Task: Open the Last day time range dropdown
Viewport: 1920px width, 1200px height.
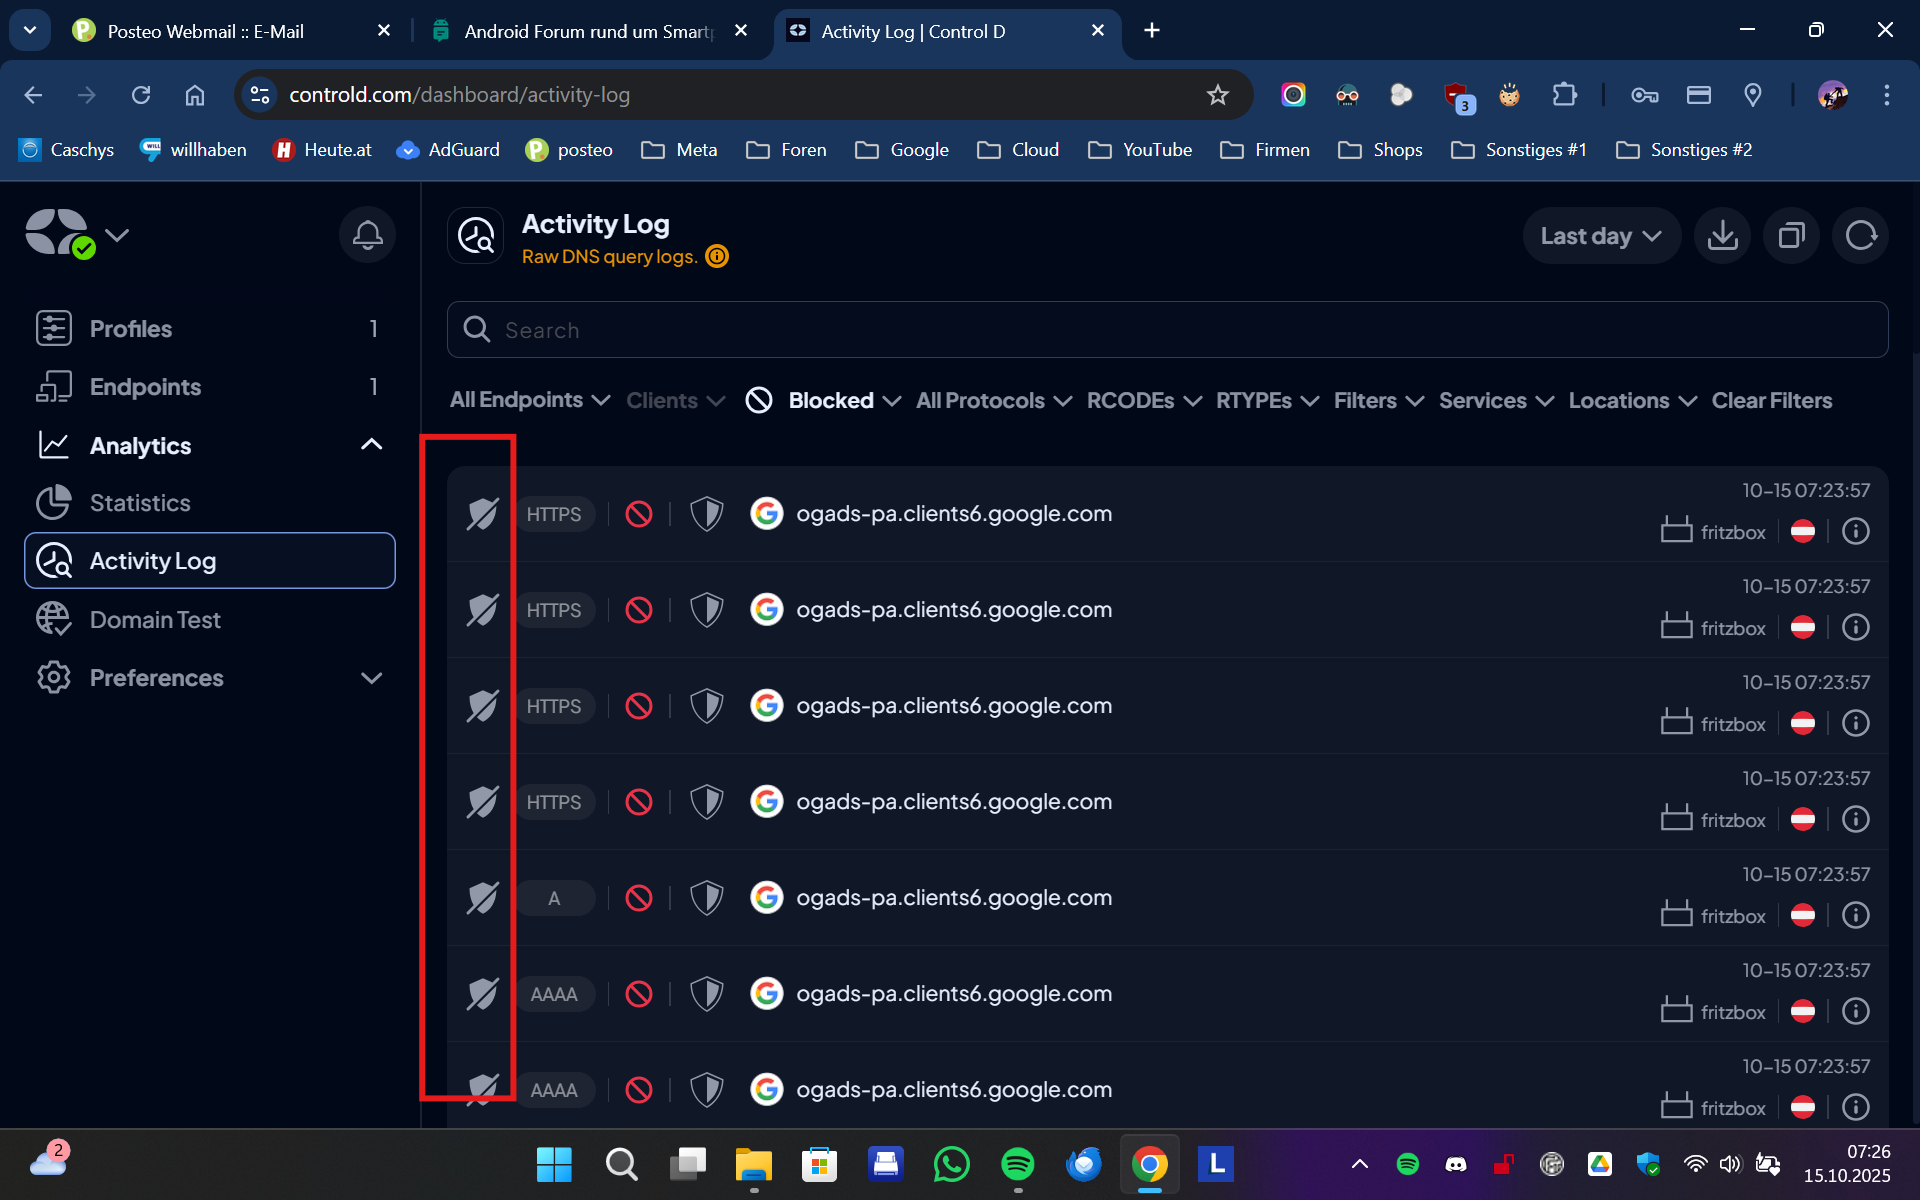Action: click(1600, 236)
